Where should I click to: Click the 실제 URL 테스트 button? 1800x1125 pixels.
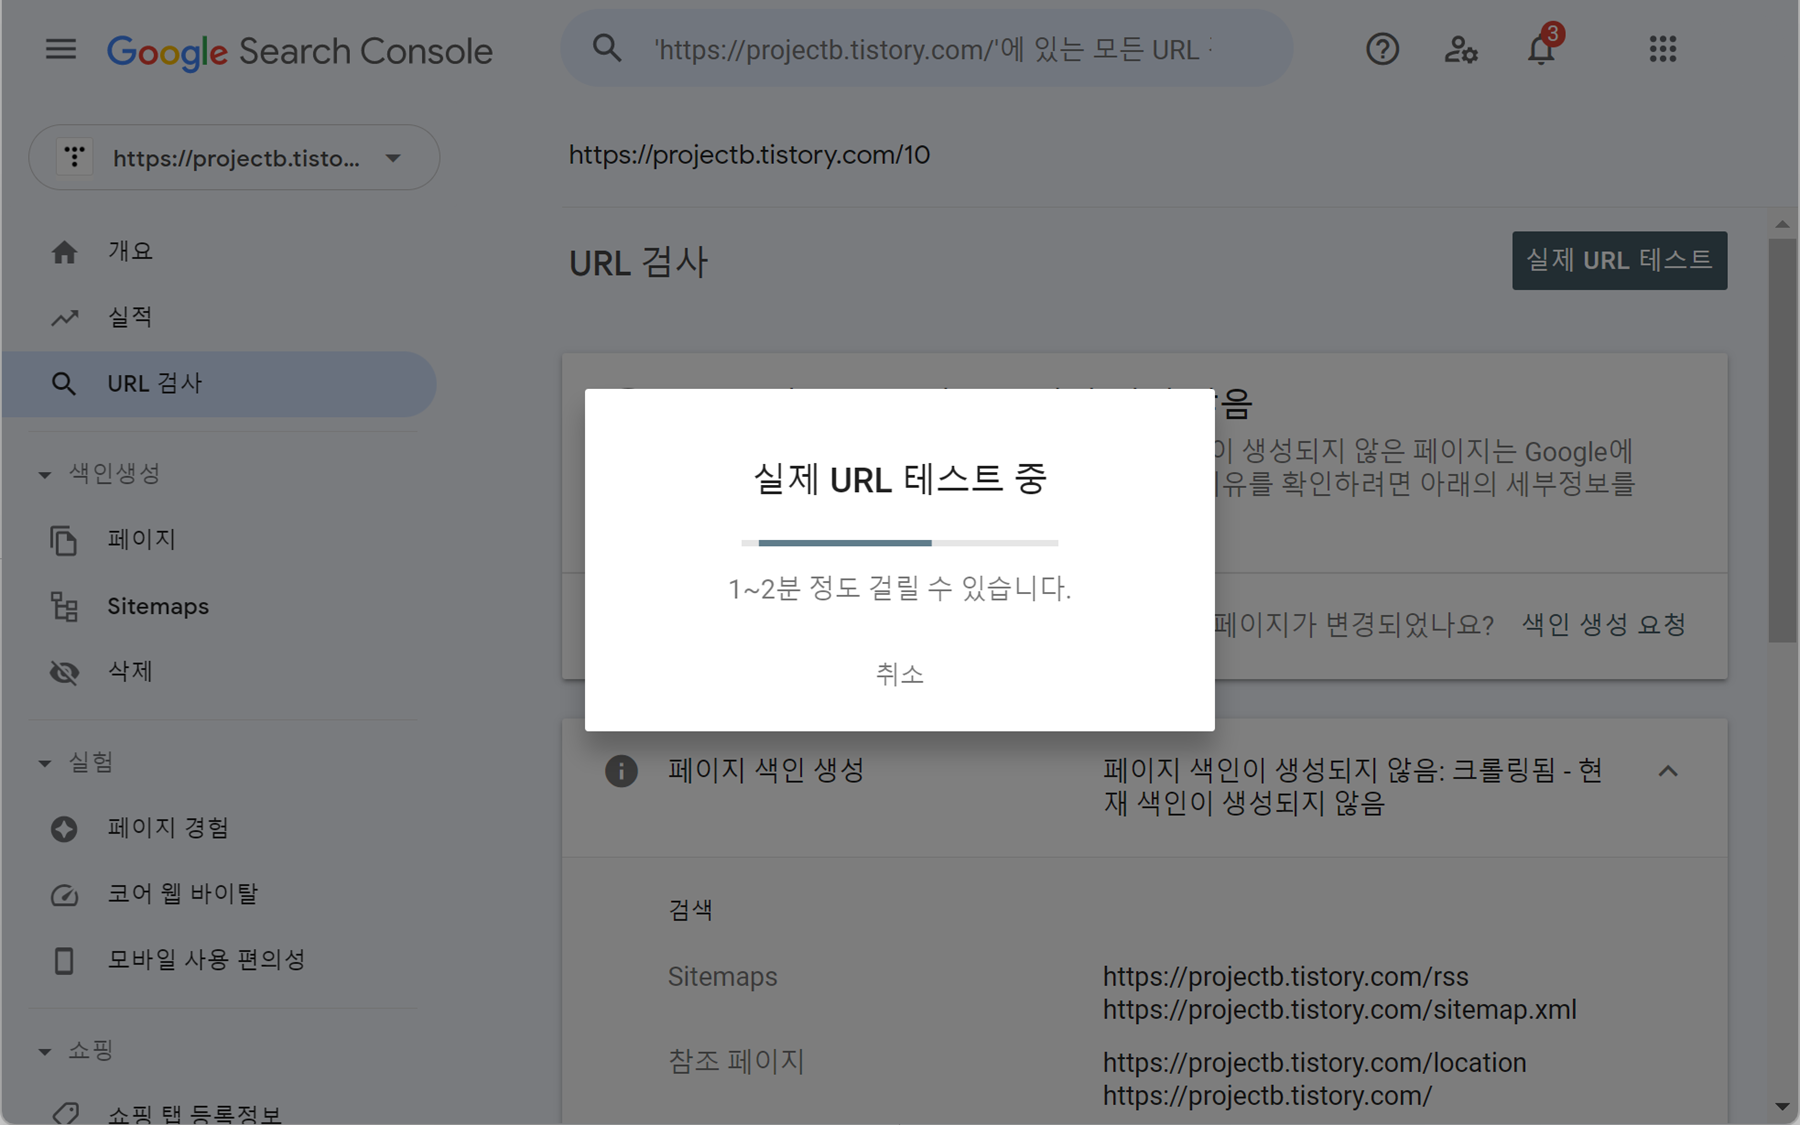point(1619,261)
